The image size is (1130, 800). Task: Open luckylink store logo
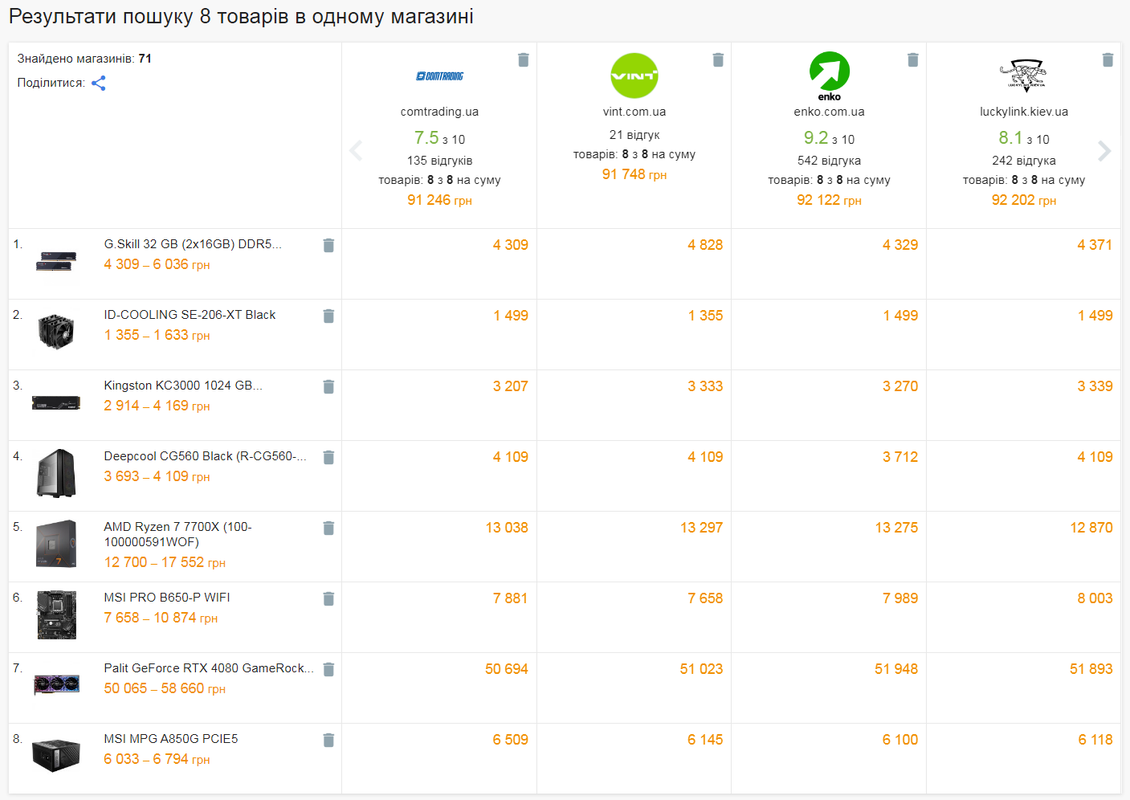1023,75
